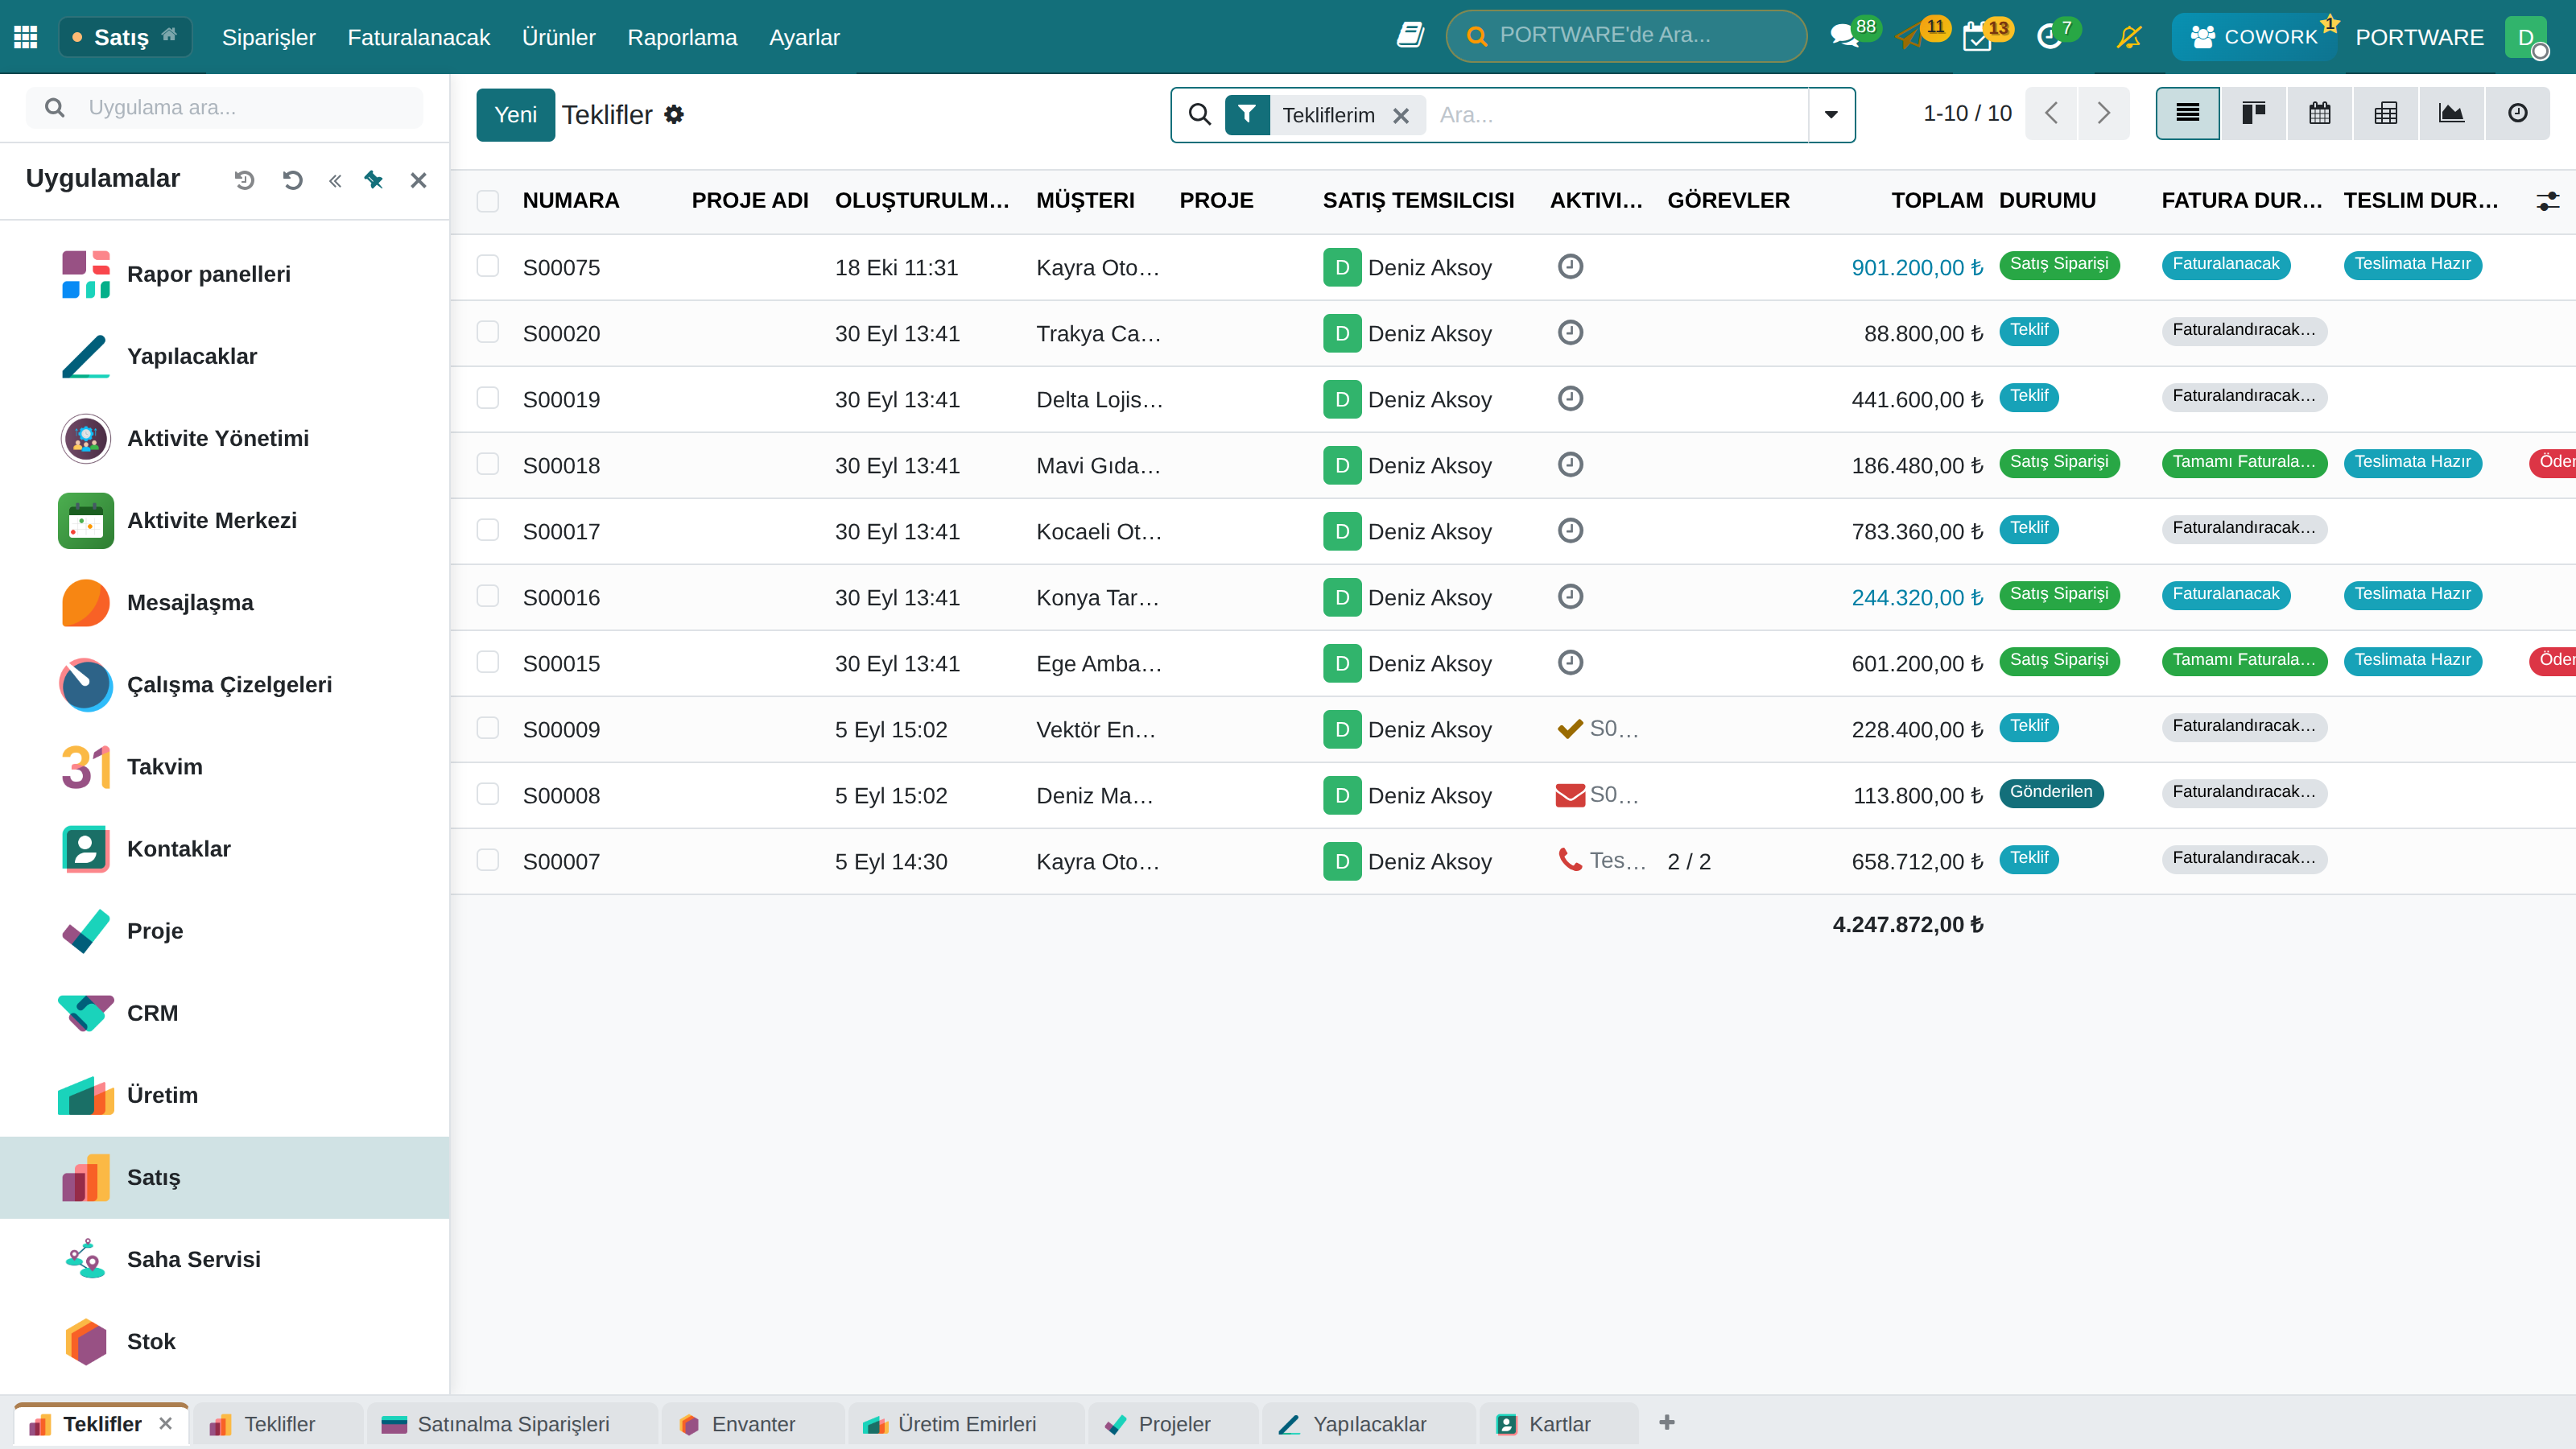Image resolution: width=2576 pixels, height=1449 pixels.
Task: Go to next page of records
Action: point(2103,113)
